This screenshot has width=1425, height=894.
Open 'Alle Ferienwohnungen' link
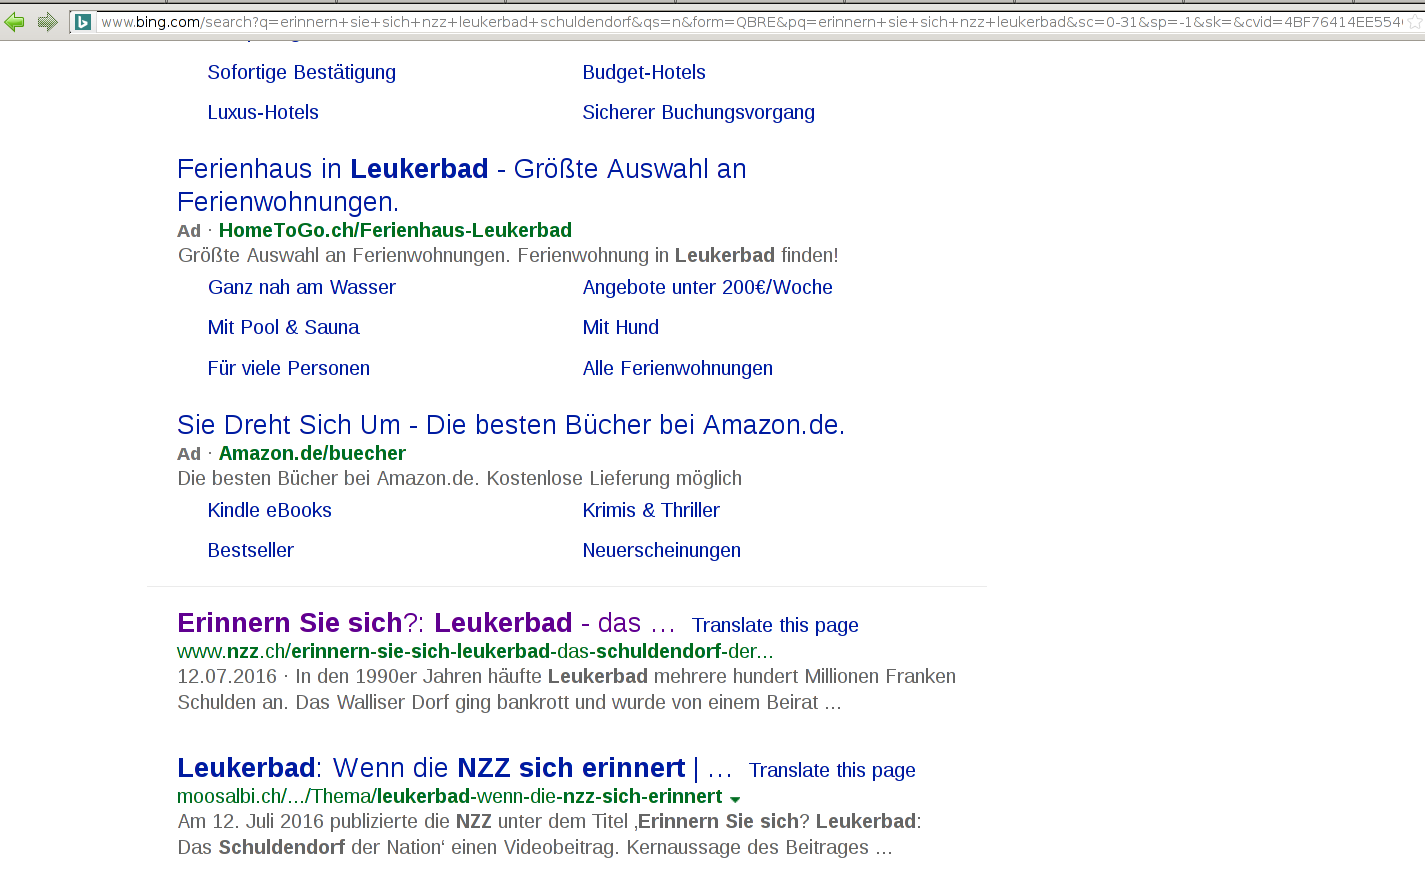(x=678, y=368)
